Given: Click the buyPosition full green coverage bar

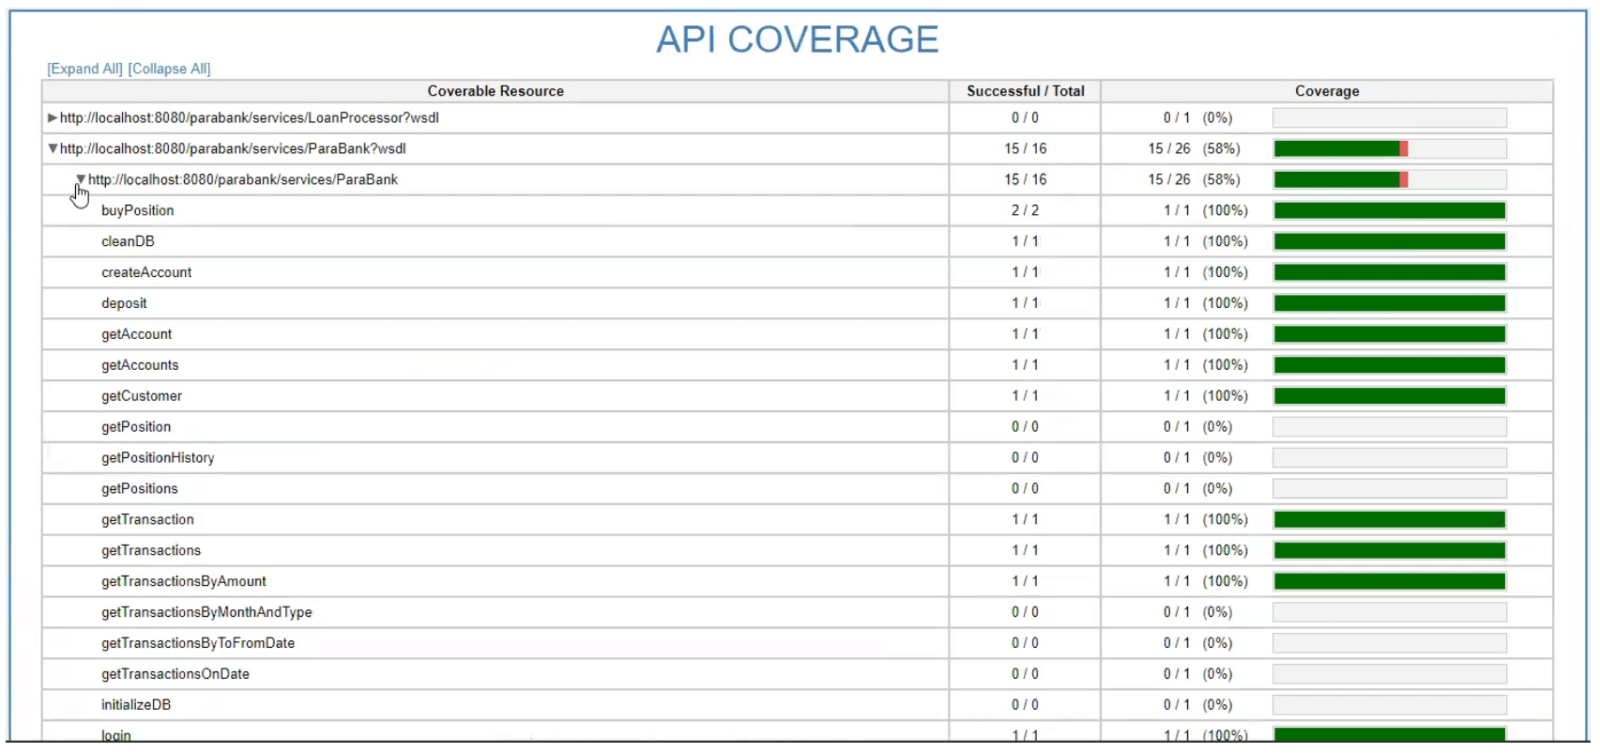Looking at the screenshot, I should (1389, 211).
